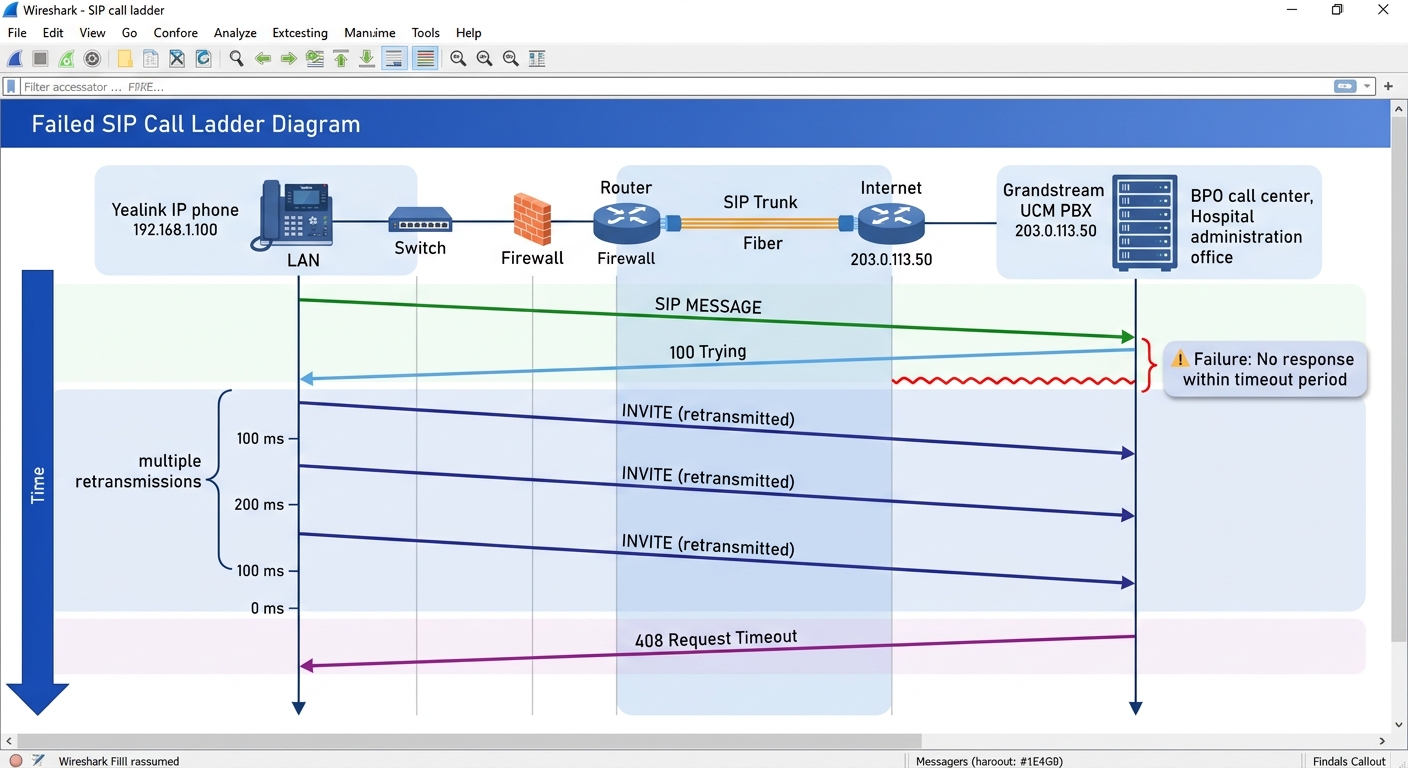Click the Findals Callout status entry
1408x768 pixels.
coord(1349,761)
